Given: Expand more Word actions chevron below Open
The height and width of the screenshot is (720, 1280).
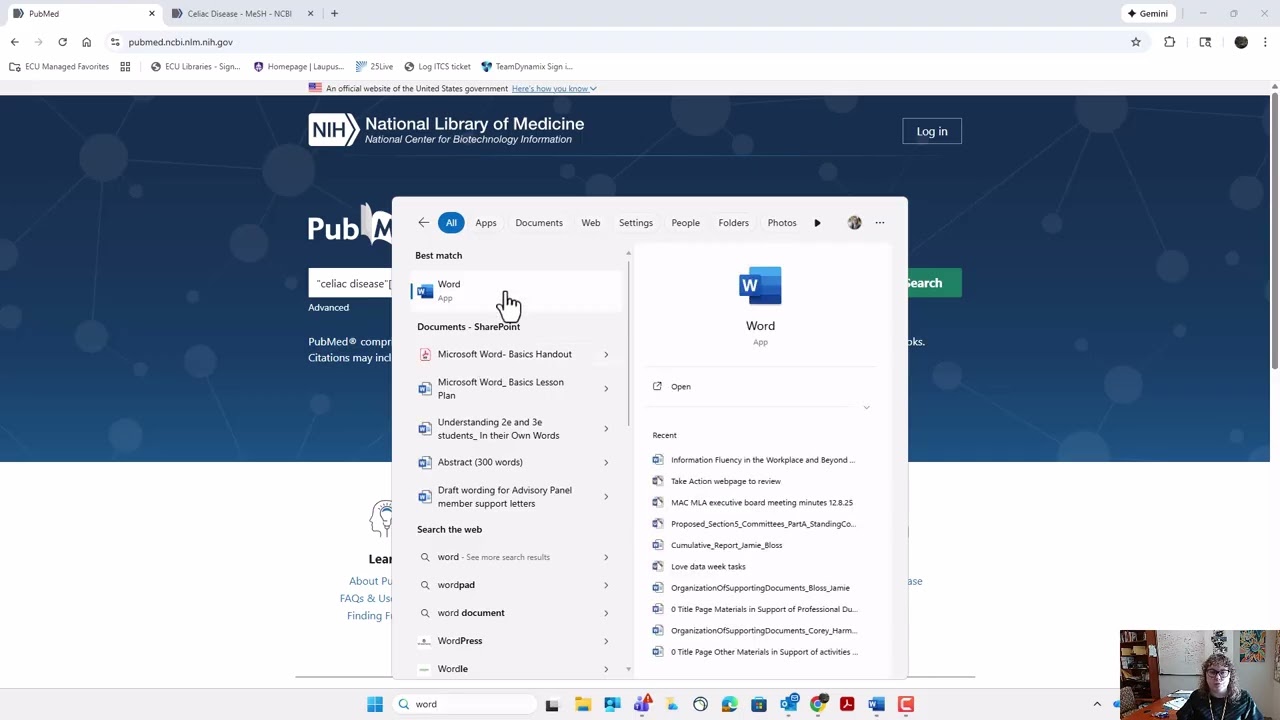Looking at the screenshot, I should (x=866, y=408).
